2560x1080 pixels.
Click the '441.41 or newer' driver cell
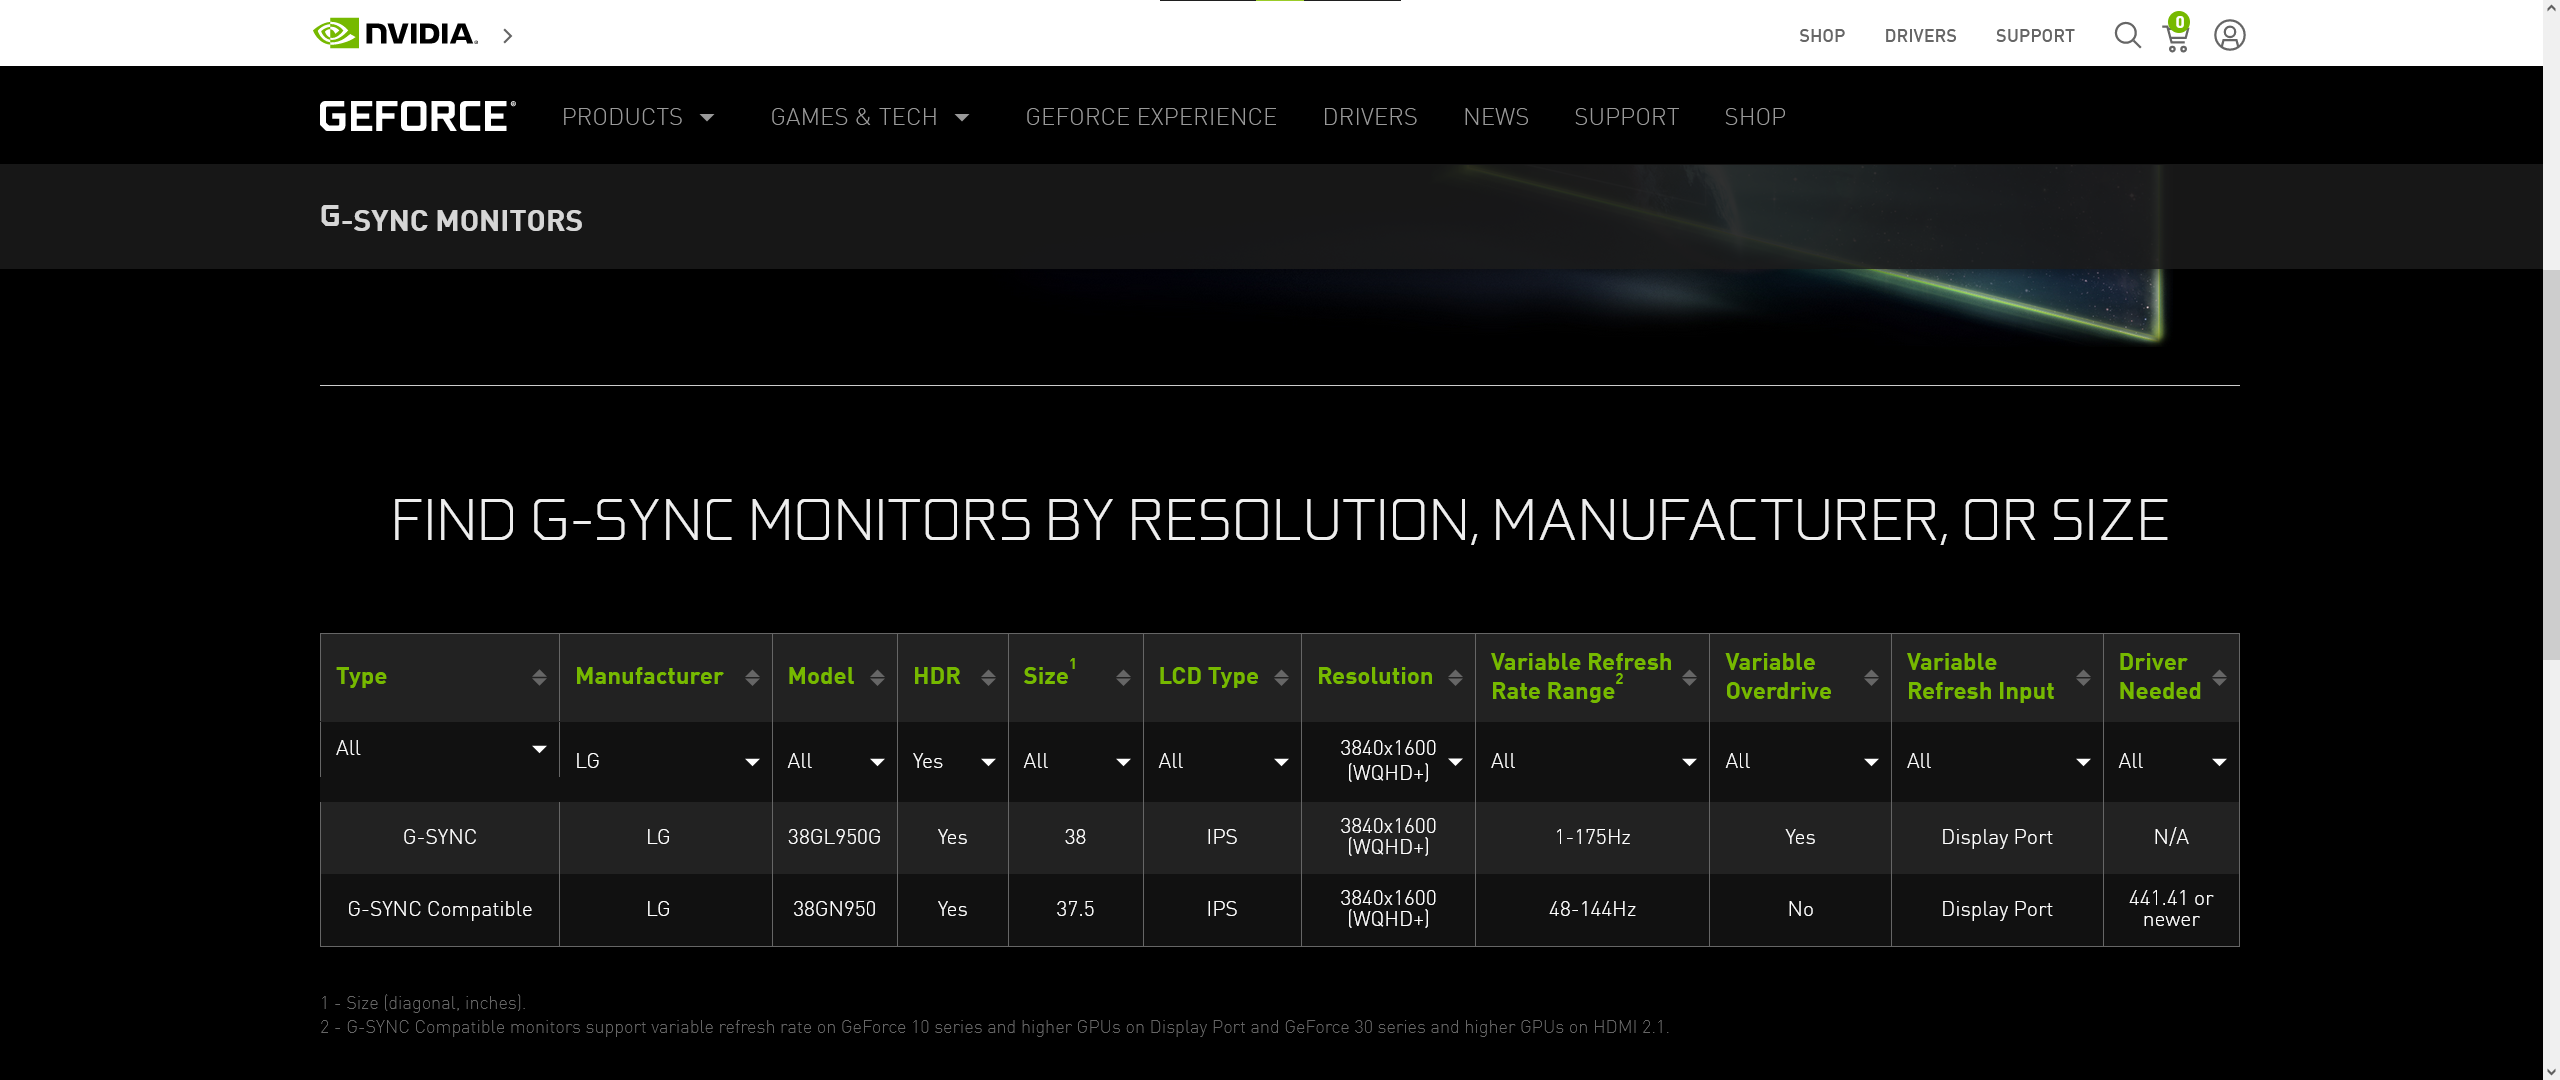click(2171, 909)
